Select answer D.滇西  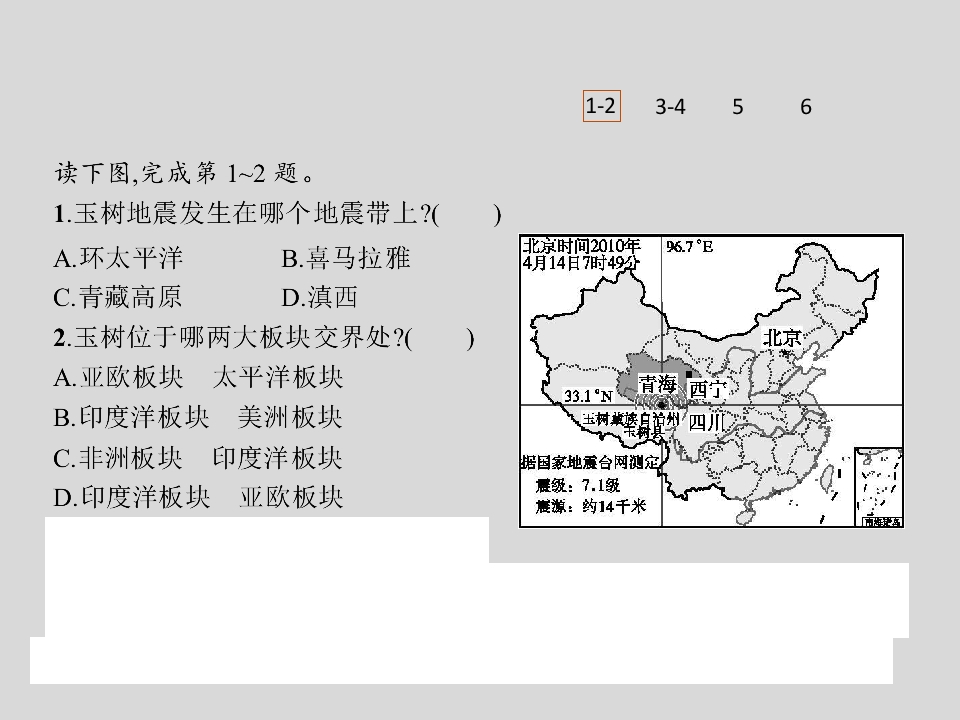click(319, 298)
